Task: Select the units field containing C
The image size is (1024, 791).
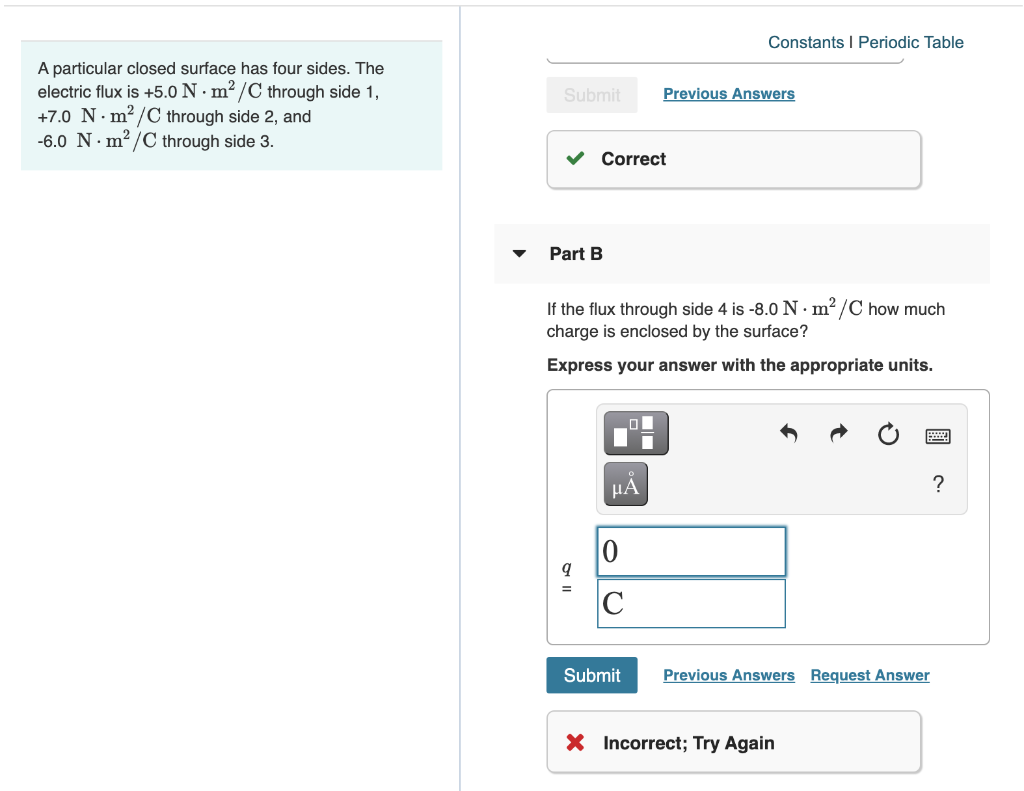Action: pos(690,602)
